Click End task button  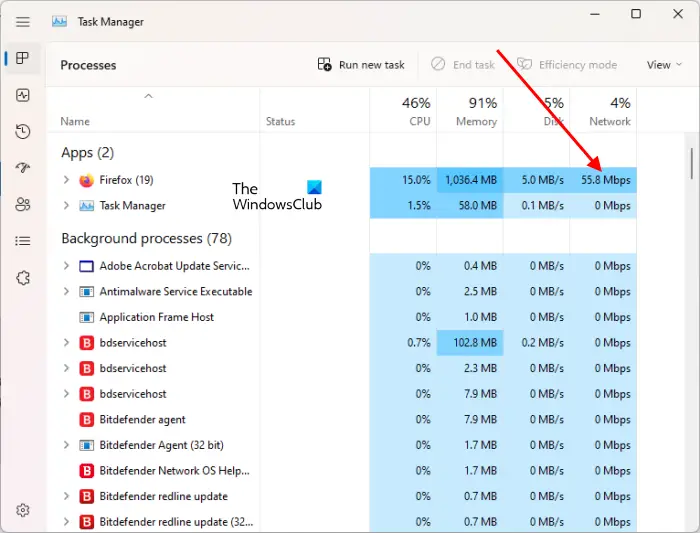(462, 65)
